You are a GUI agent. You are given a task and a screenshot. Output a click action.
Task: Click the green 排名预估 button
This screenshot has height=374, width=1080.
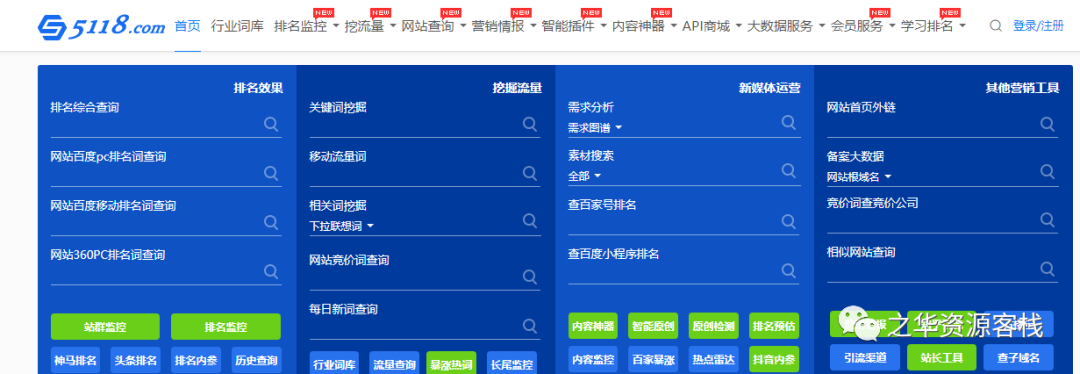click(773, 326)
